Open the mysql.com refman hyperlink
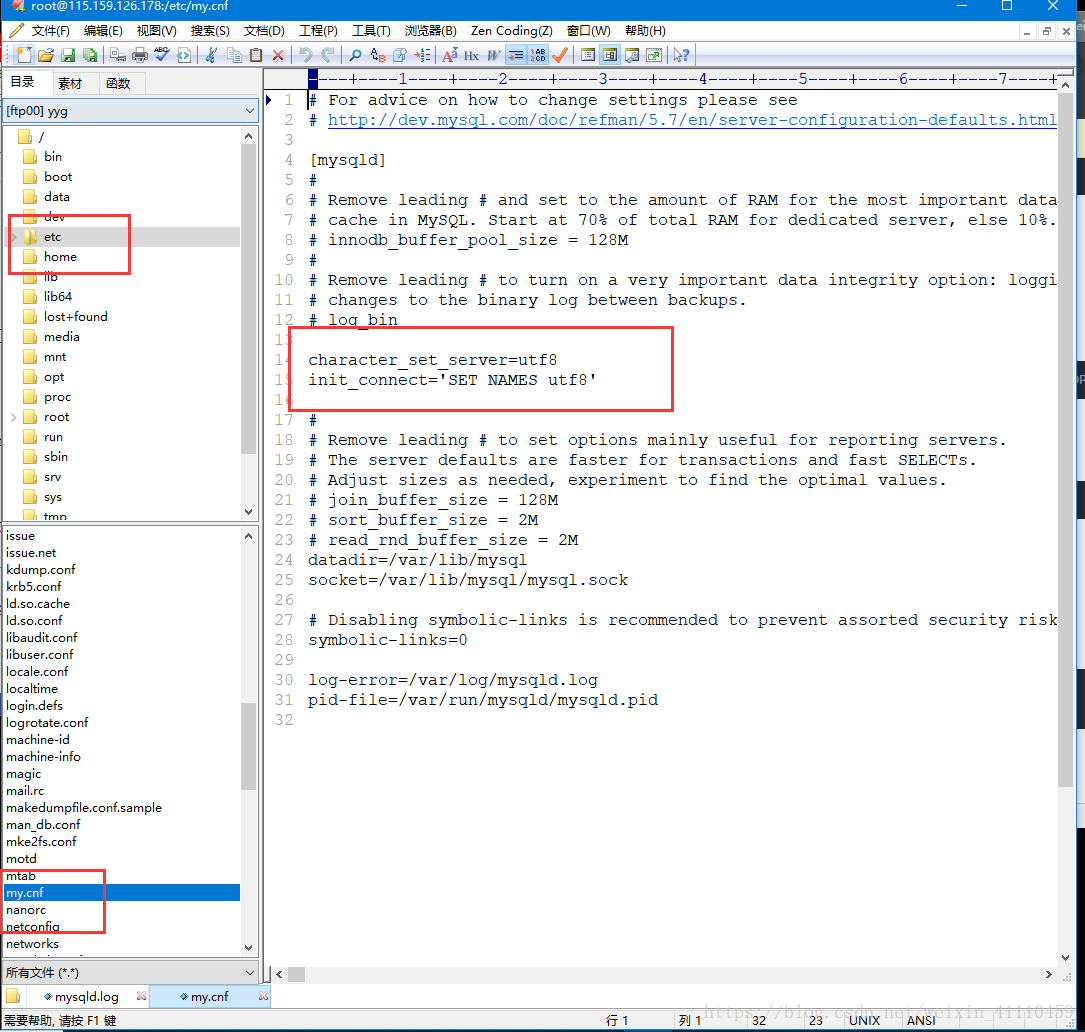 (x=691, y=120)
